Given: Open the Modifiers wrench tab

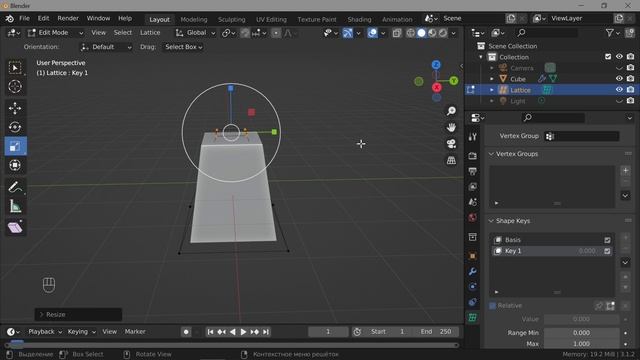Looking at the screenshot, I should pos(473,271).
